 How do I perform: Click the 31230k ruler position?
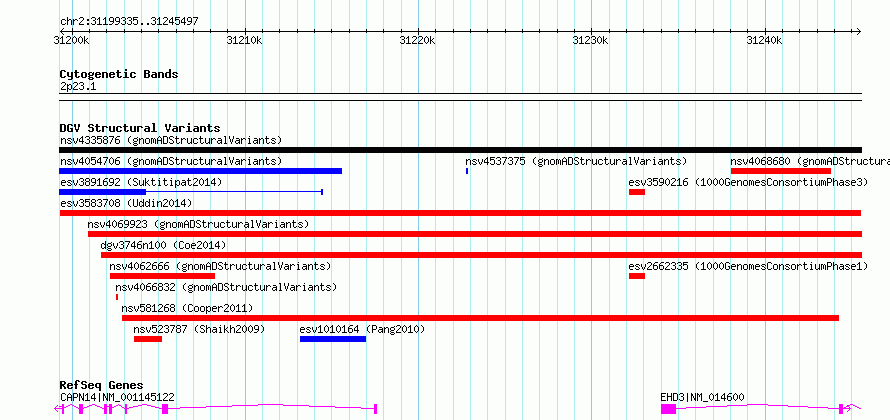[591, 40]
